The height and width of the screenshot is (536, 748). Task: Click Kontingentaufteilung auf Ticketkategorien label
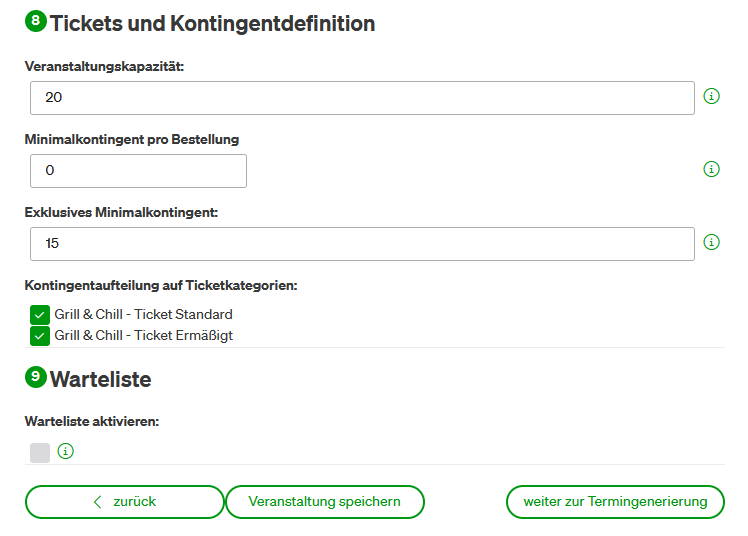[x=161, y=286]
